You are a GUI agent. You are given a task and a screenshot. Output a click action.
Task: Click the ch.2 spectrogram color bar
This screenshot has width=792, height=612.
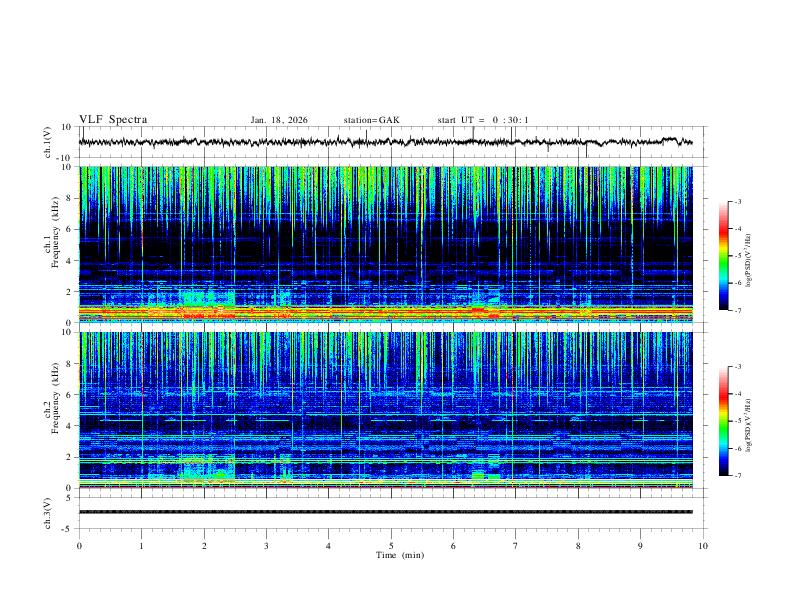coord(723,421)
